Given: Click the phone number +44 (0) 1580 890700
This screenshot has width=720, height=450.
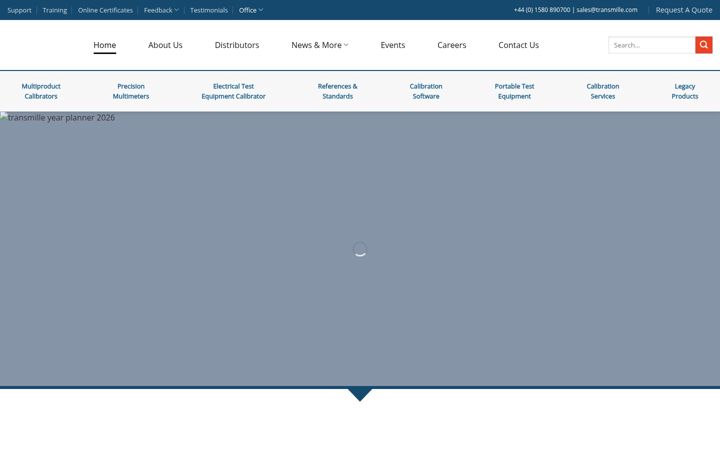Looking at the screenshot, I should pyautogui.click(x=542, y=10).
